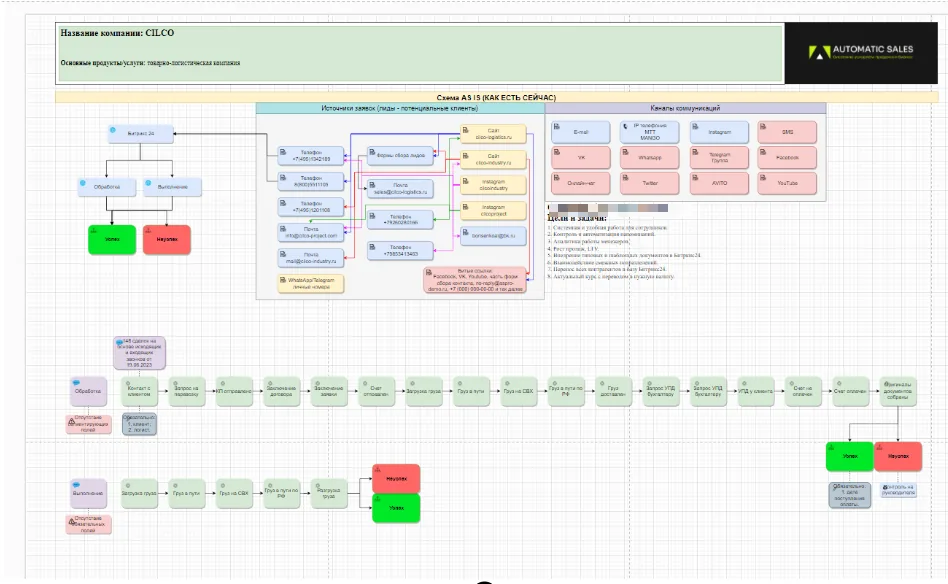Select the 'Отсутствие сегментирующих полей' warning note

point(88,424)
